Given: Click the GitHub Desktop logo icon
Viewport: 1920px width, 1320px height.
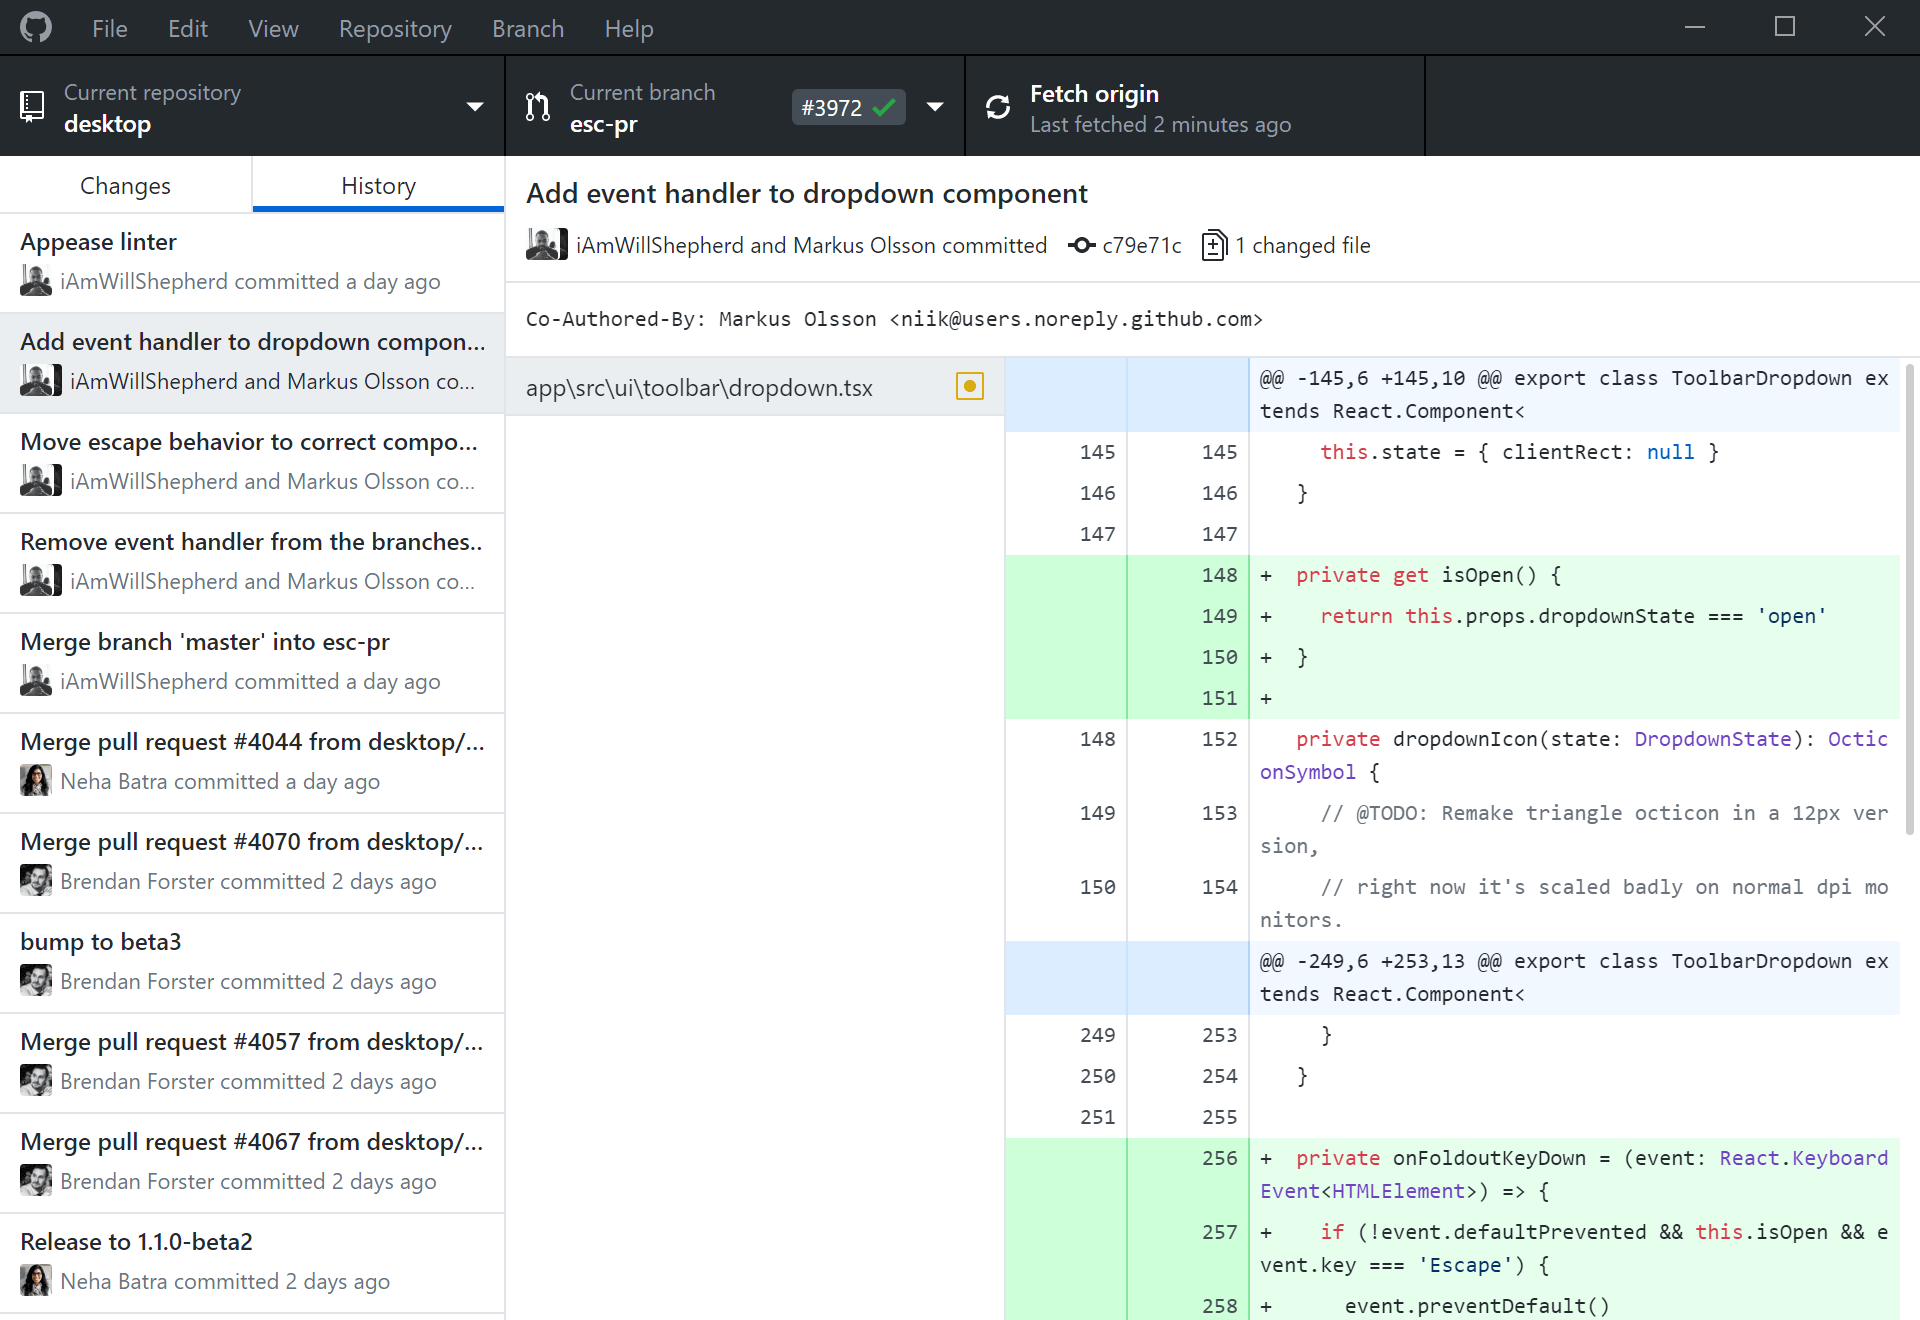Looking at the screenshot, I should click(36, 28).
